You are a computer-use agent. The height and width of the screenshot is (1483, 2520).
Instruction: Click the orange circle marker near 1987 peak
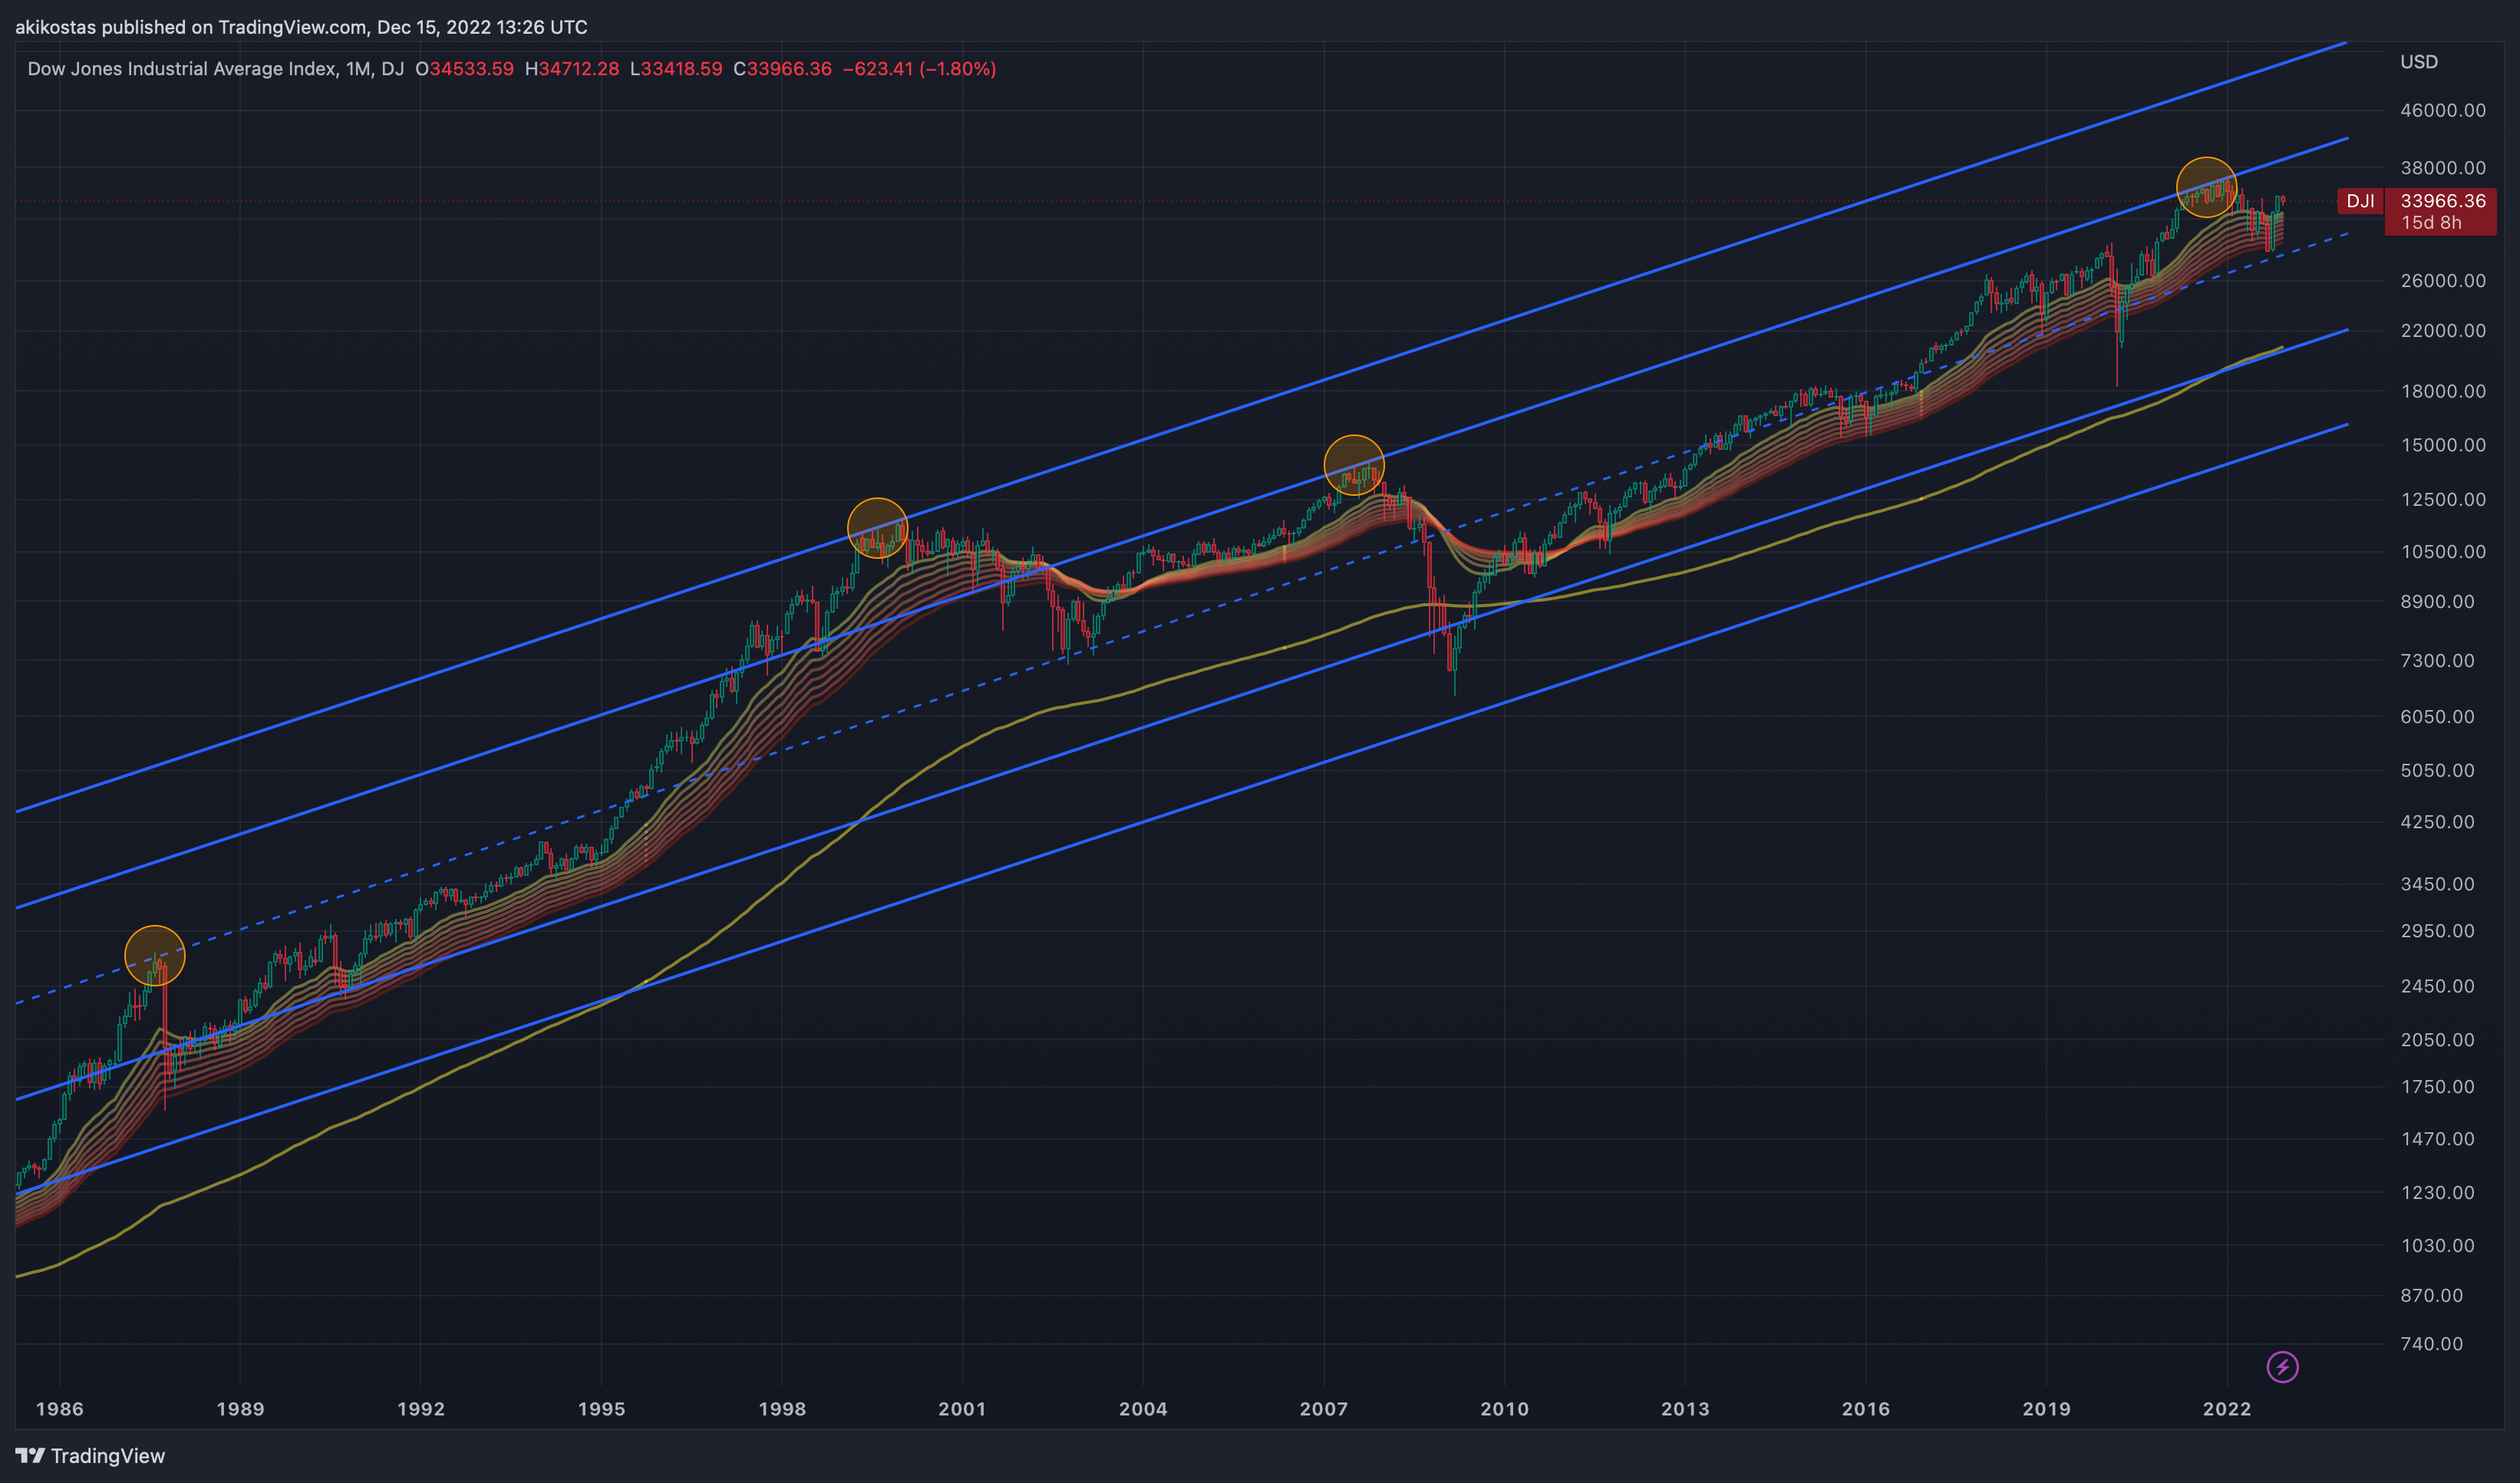click(x=155, y=955)
